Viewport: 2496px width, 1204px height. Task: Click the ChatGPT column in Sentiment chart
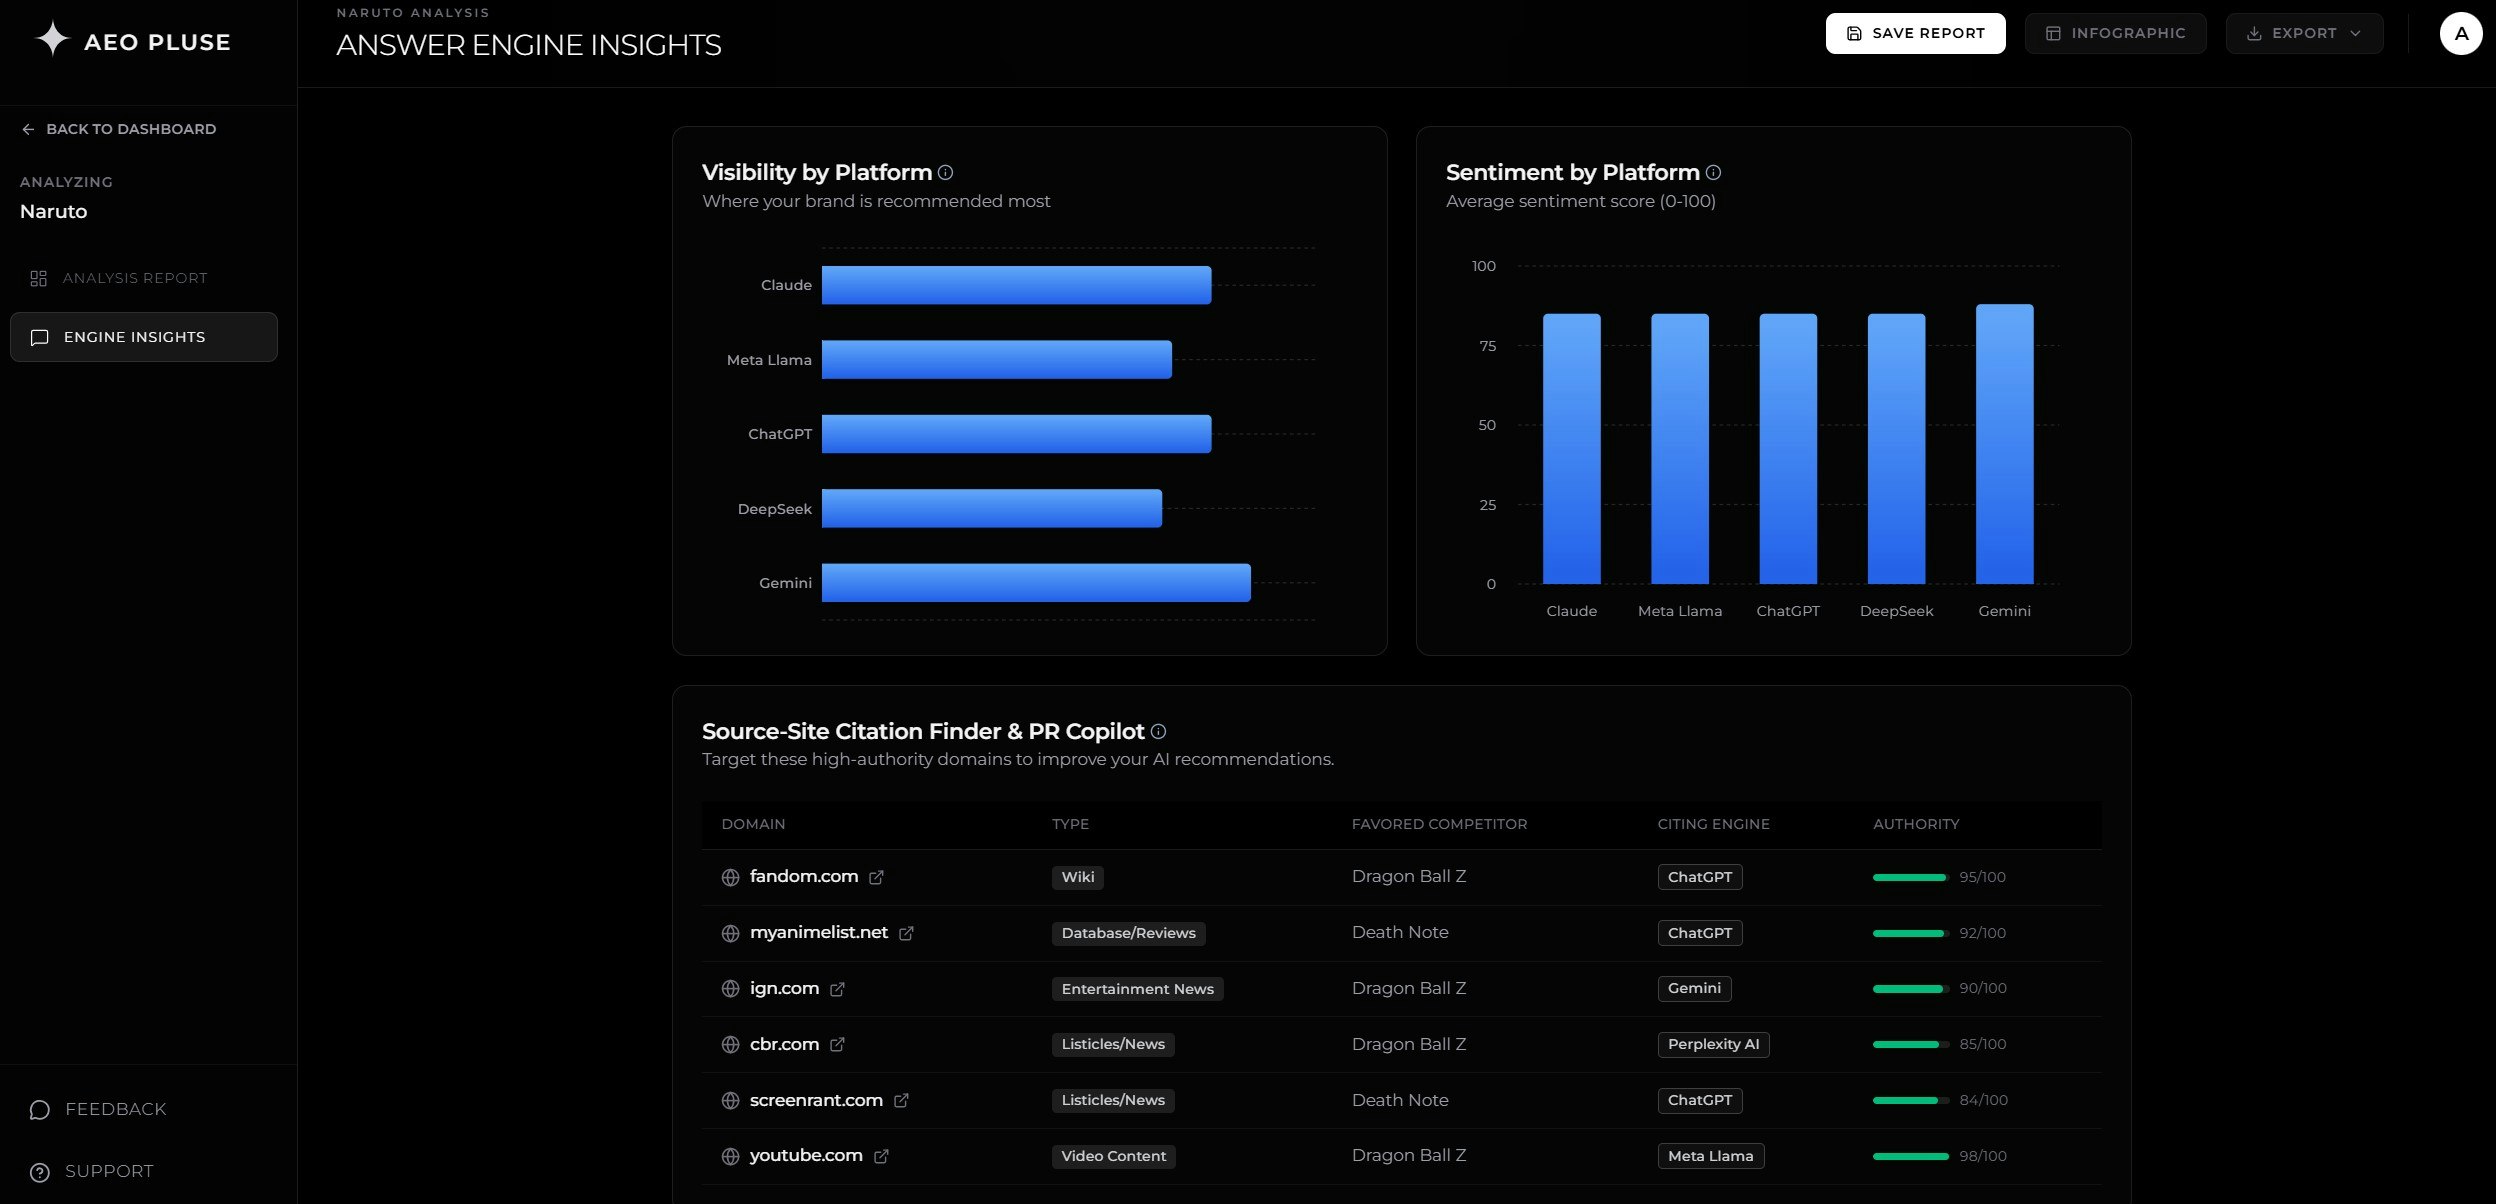click(x=1788, y=449)
